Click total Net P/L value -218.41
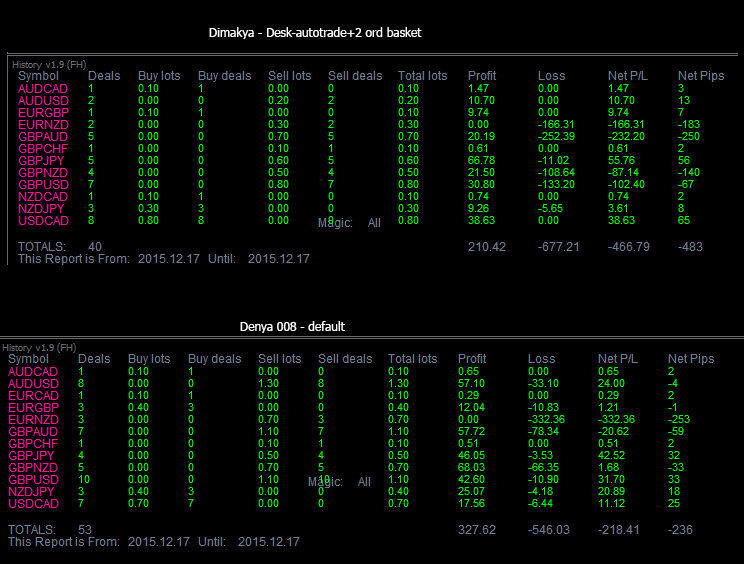This screenshot has width=744, height=564. (619, 530)
